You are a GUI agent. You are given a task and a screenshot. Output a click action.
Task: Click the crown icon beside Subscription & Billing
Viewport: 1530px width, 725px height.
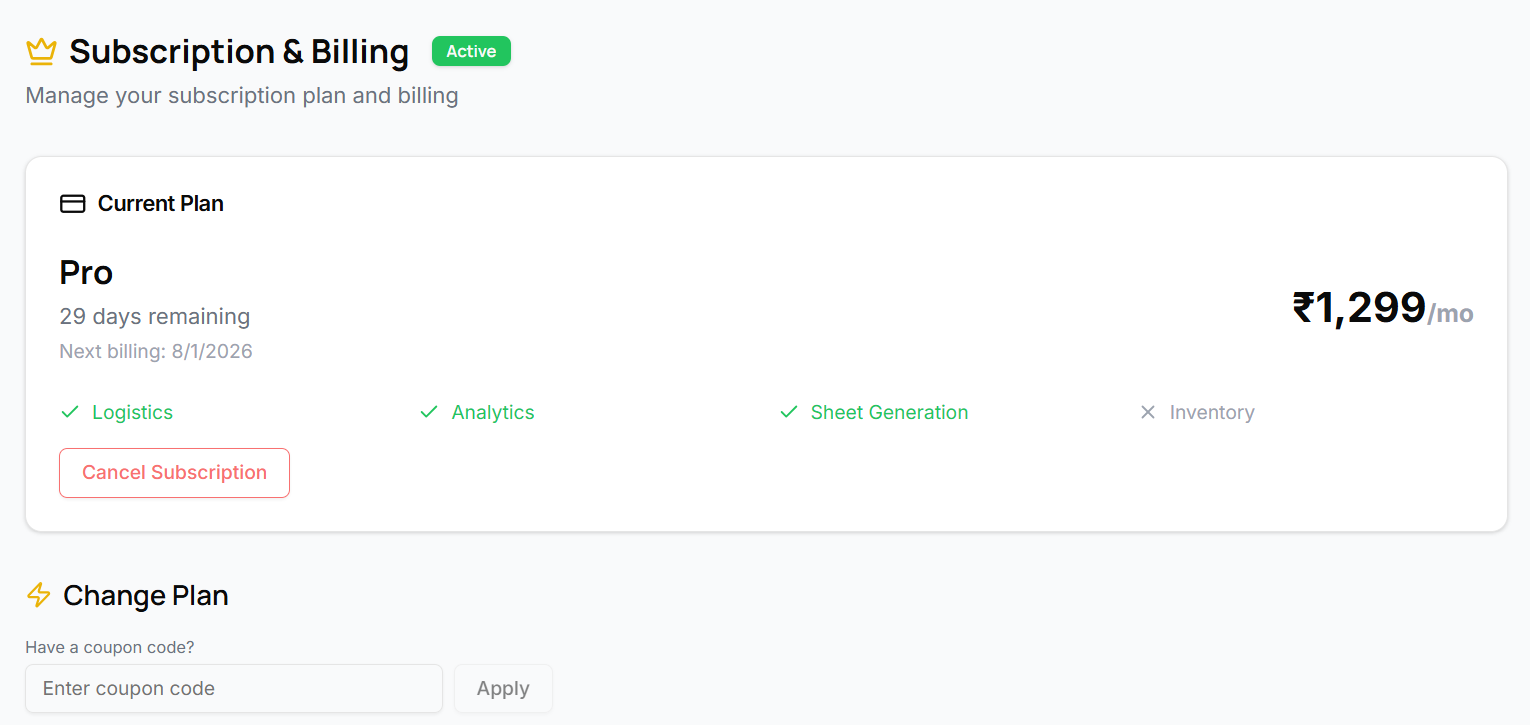[x=41, y=51]
